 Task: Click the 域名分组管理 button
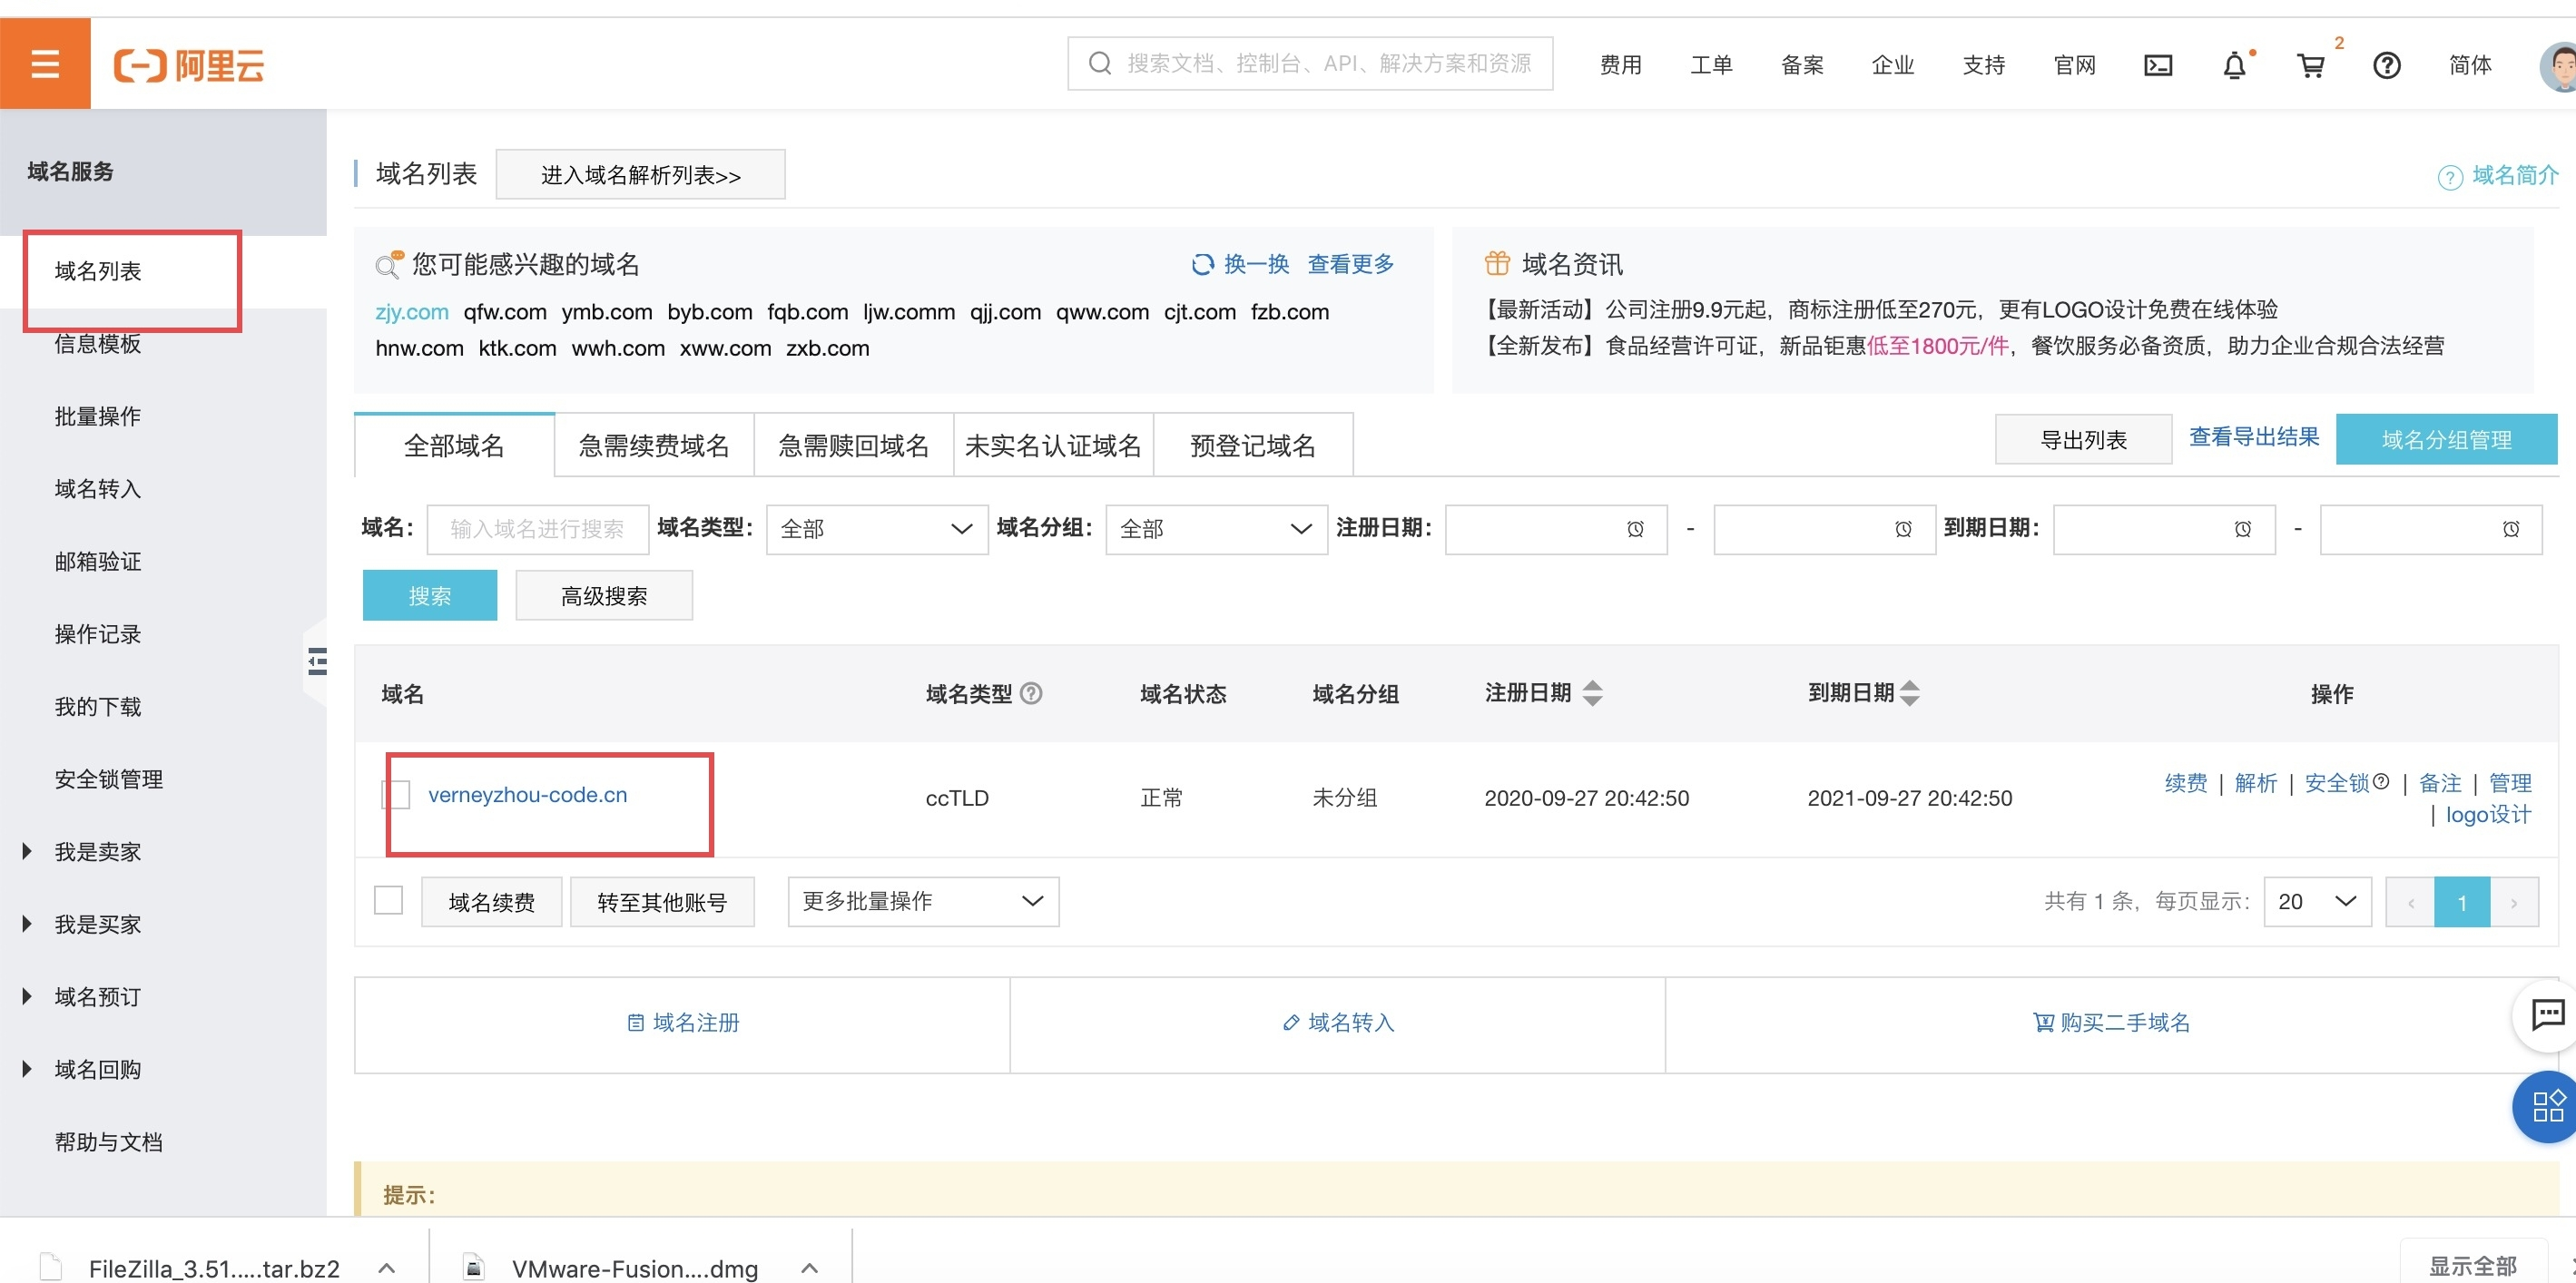[x=2445, y=440]
